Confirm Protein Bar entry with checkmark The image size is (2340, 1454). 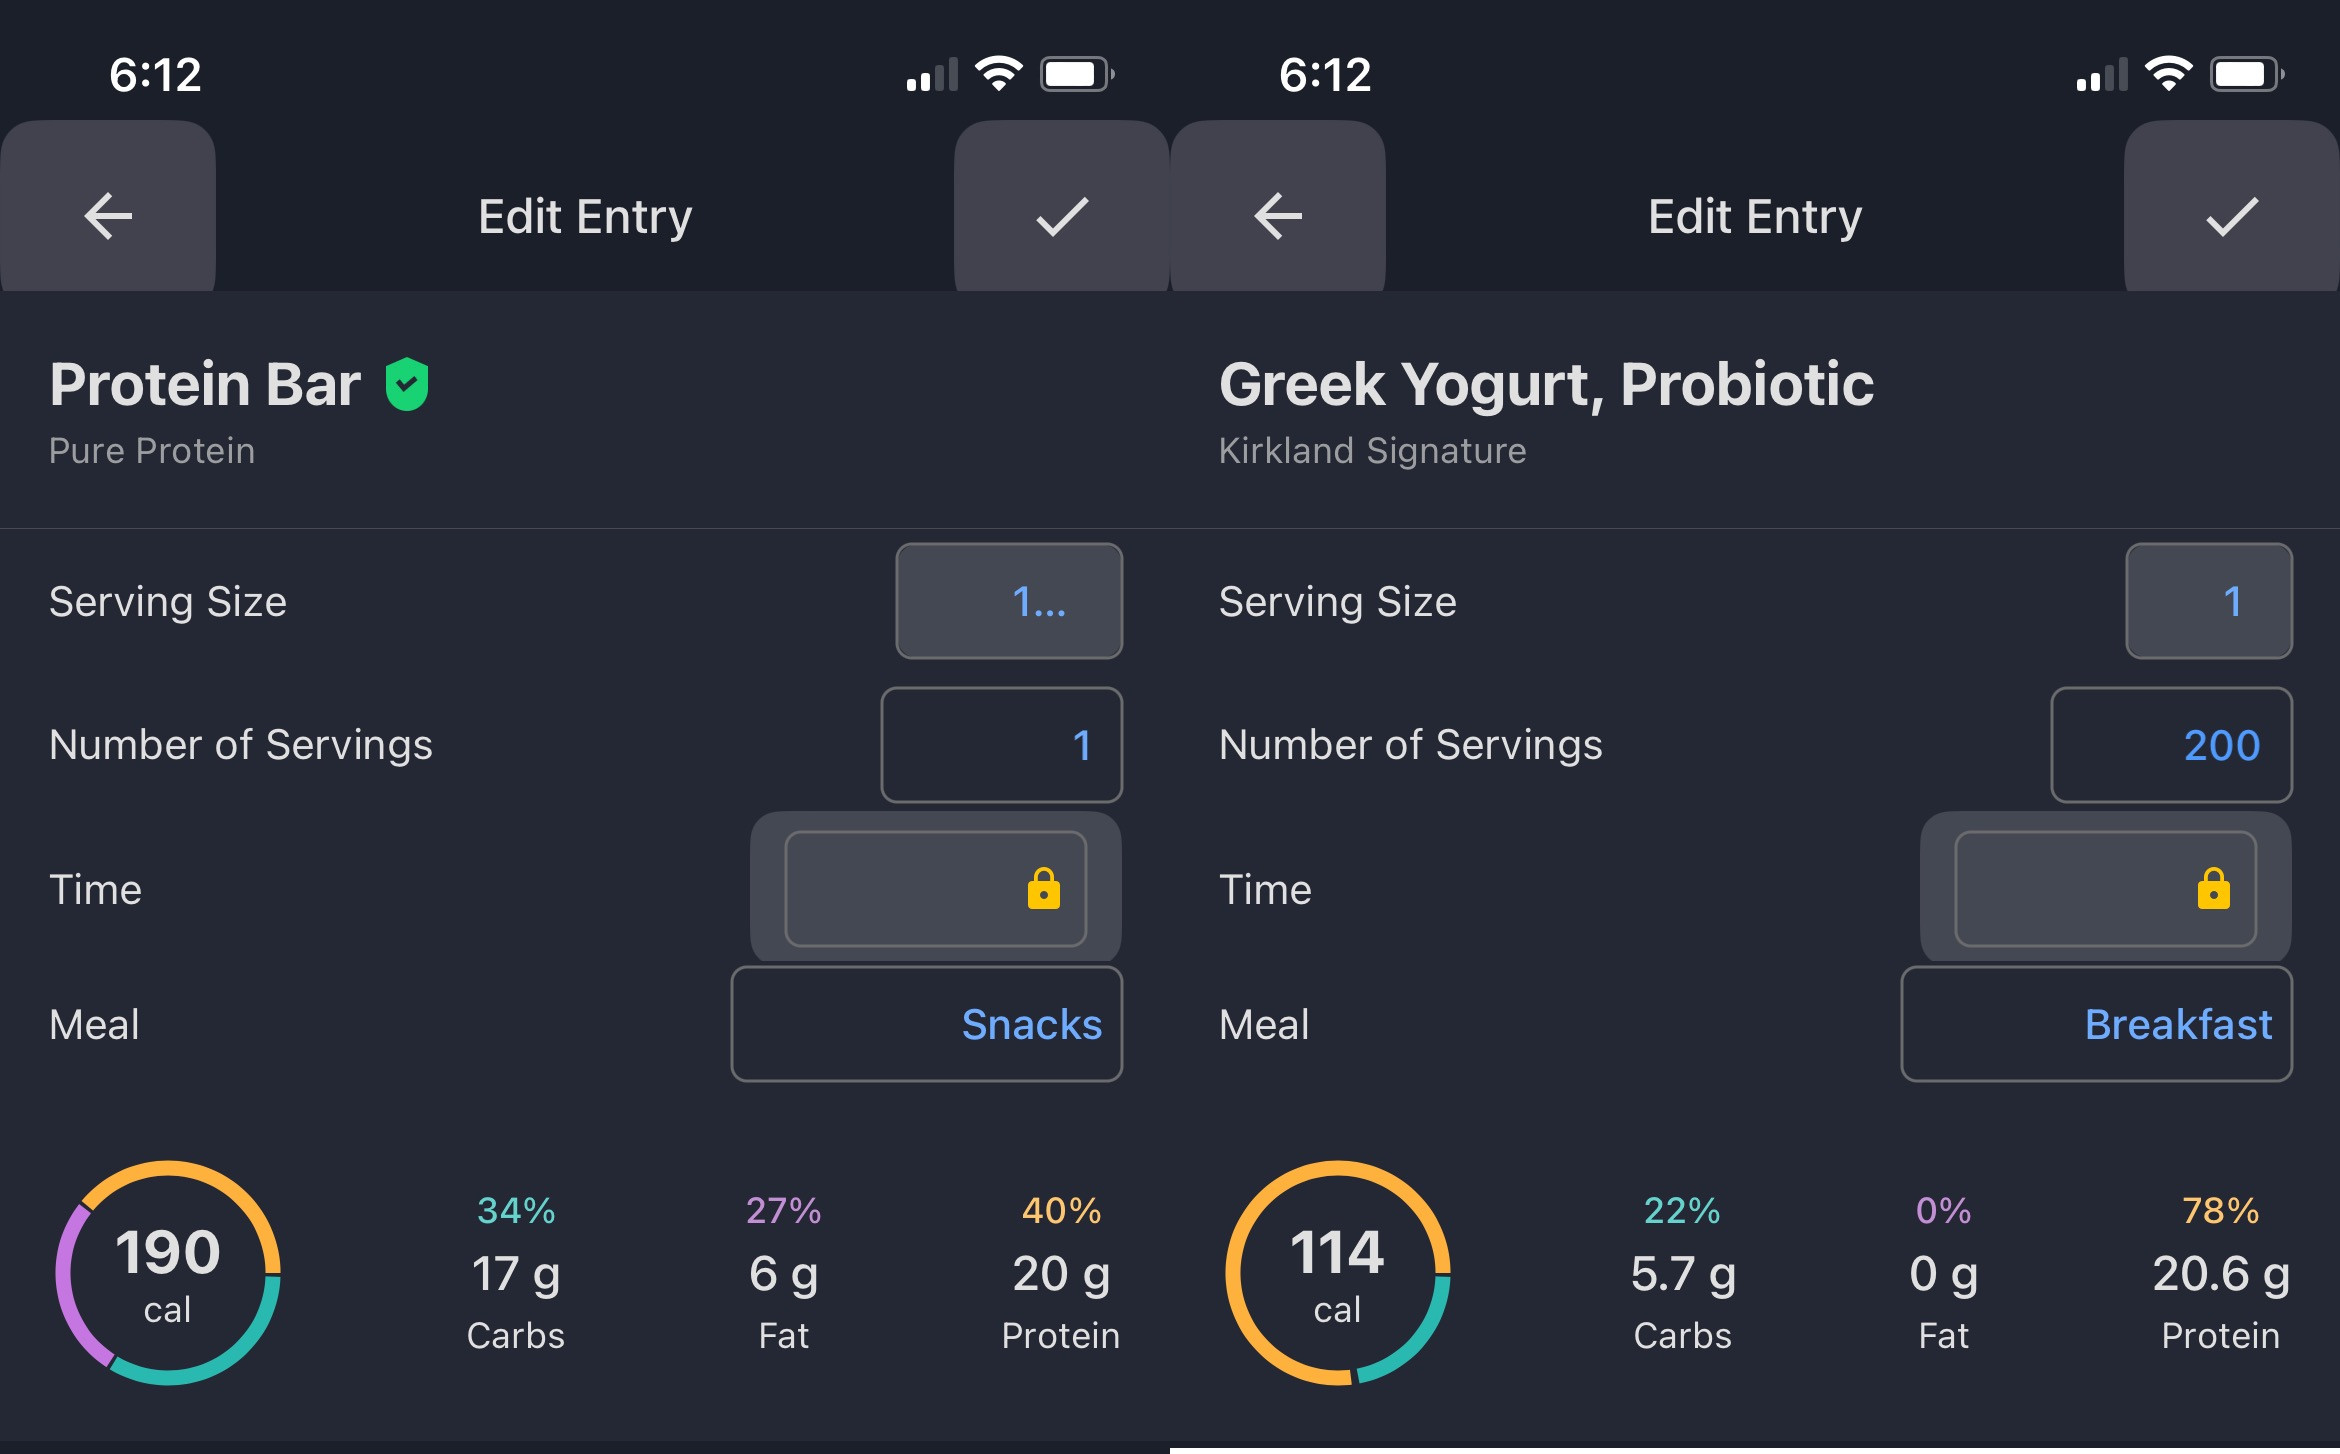click(1062, 207)
